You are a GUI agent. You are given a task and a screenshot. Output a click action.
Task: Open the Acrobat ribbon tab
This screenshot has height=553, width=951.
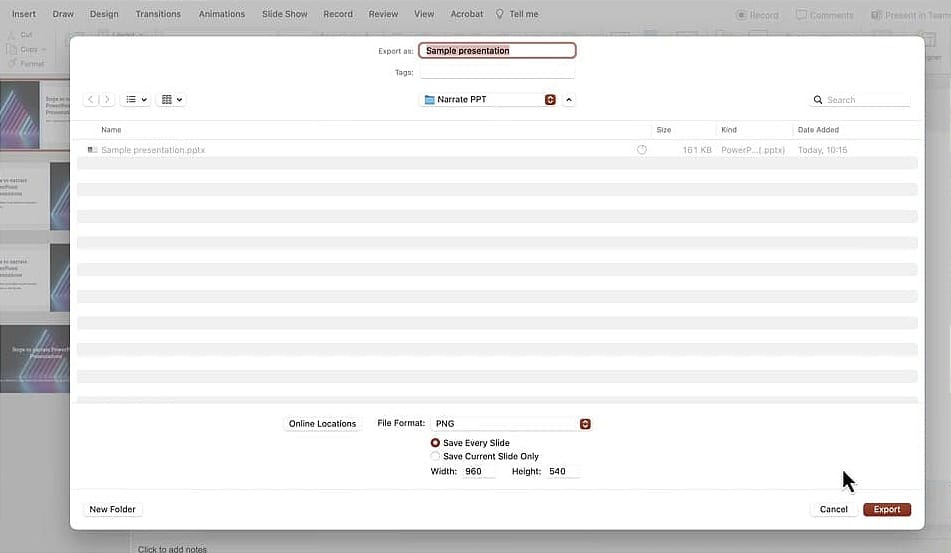tap(466, 14)
